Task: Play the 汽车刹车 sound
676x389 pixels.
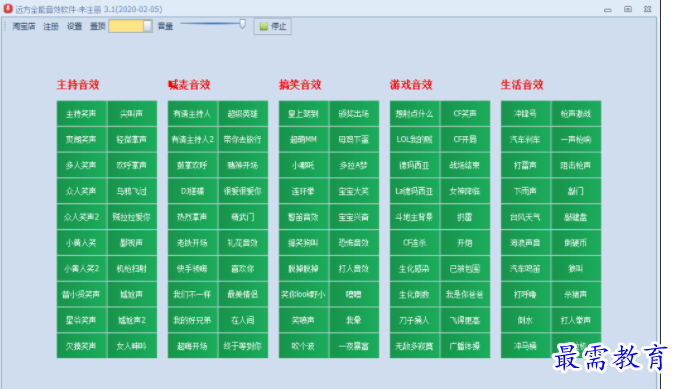Action: tap(526, 139)
